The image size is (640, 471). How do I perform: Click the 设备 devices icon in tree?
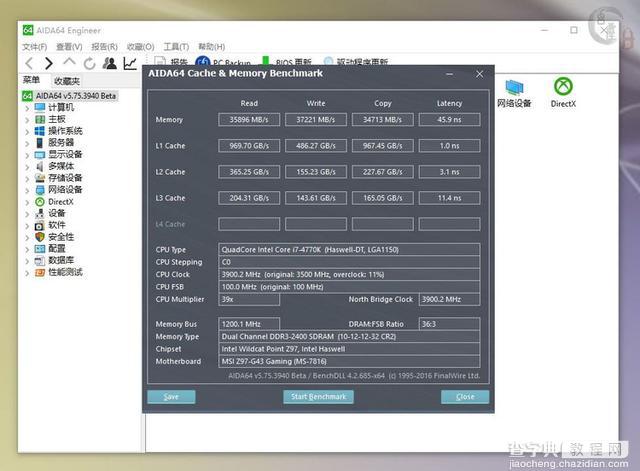(40, 213)
